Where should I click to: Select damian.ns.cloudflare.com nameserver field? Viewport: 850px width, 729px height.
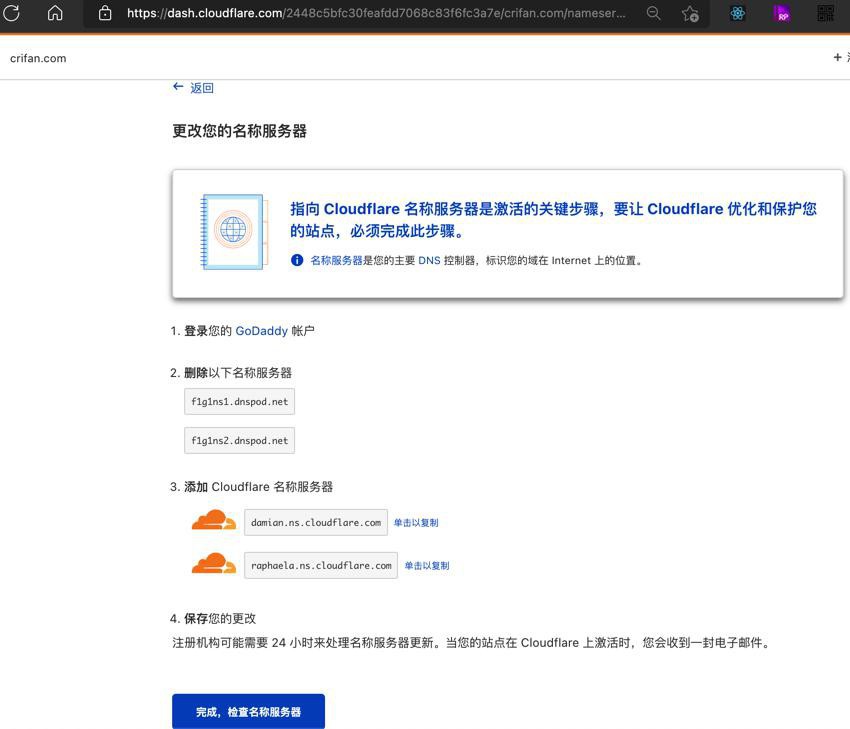coord(316,522)
